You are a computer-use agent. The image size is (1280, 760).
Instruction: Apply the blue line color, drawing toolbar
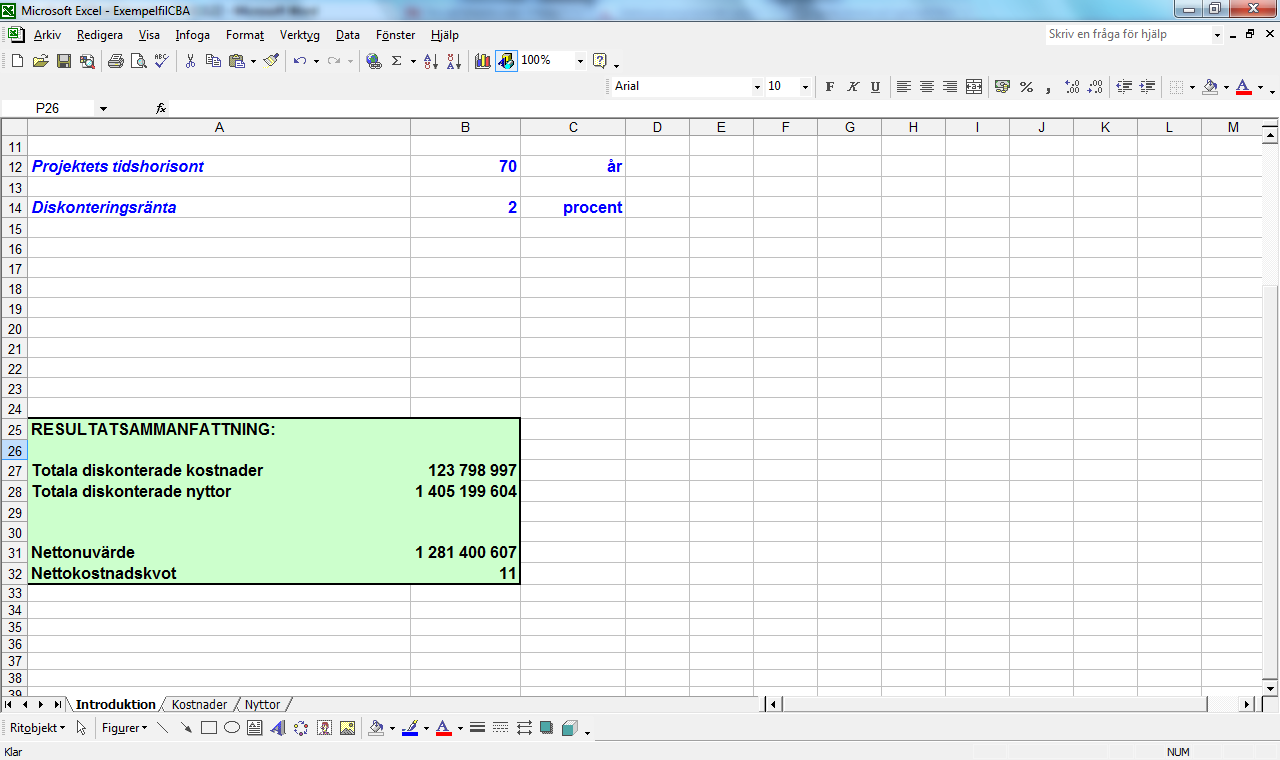410,728
